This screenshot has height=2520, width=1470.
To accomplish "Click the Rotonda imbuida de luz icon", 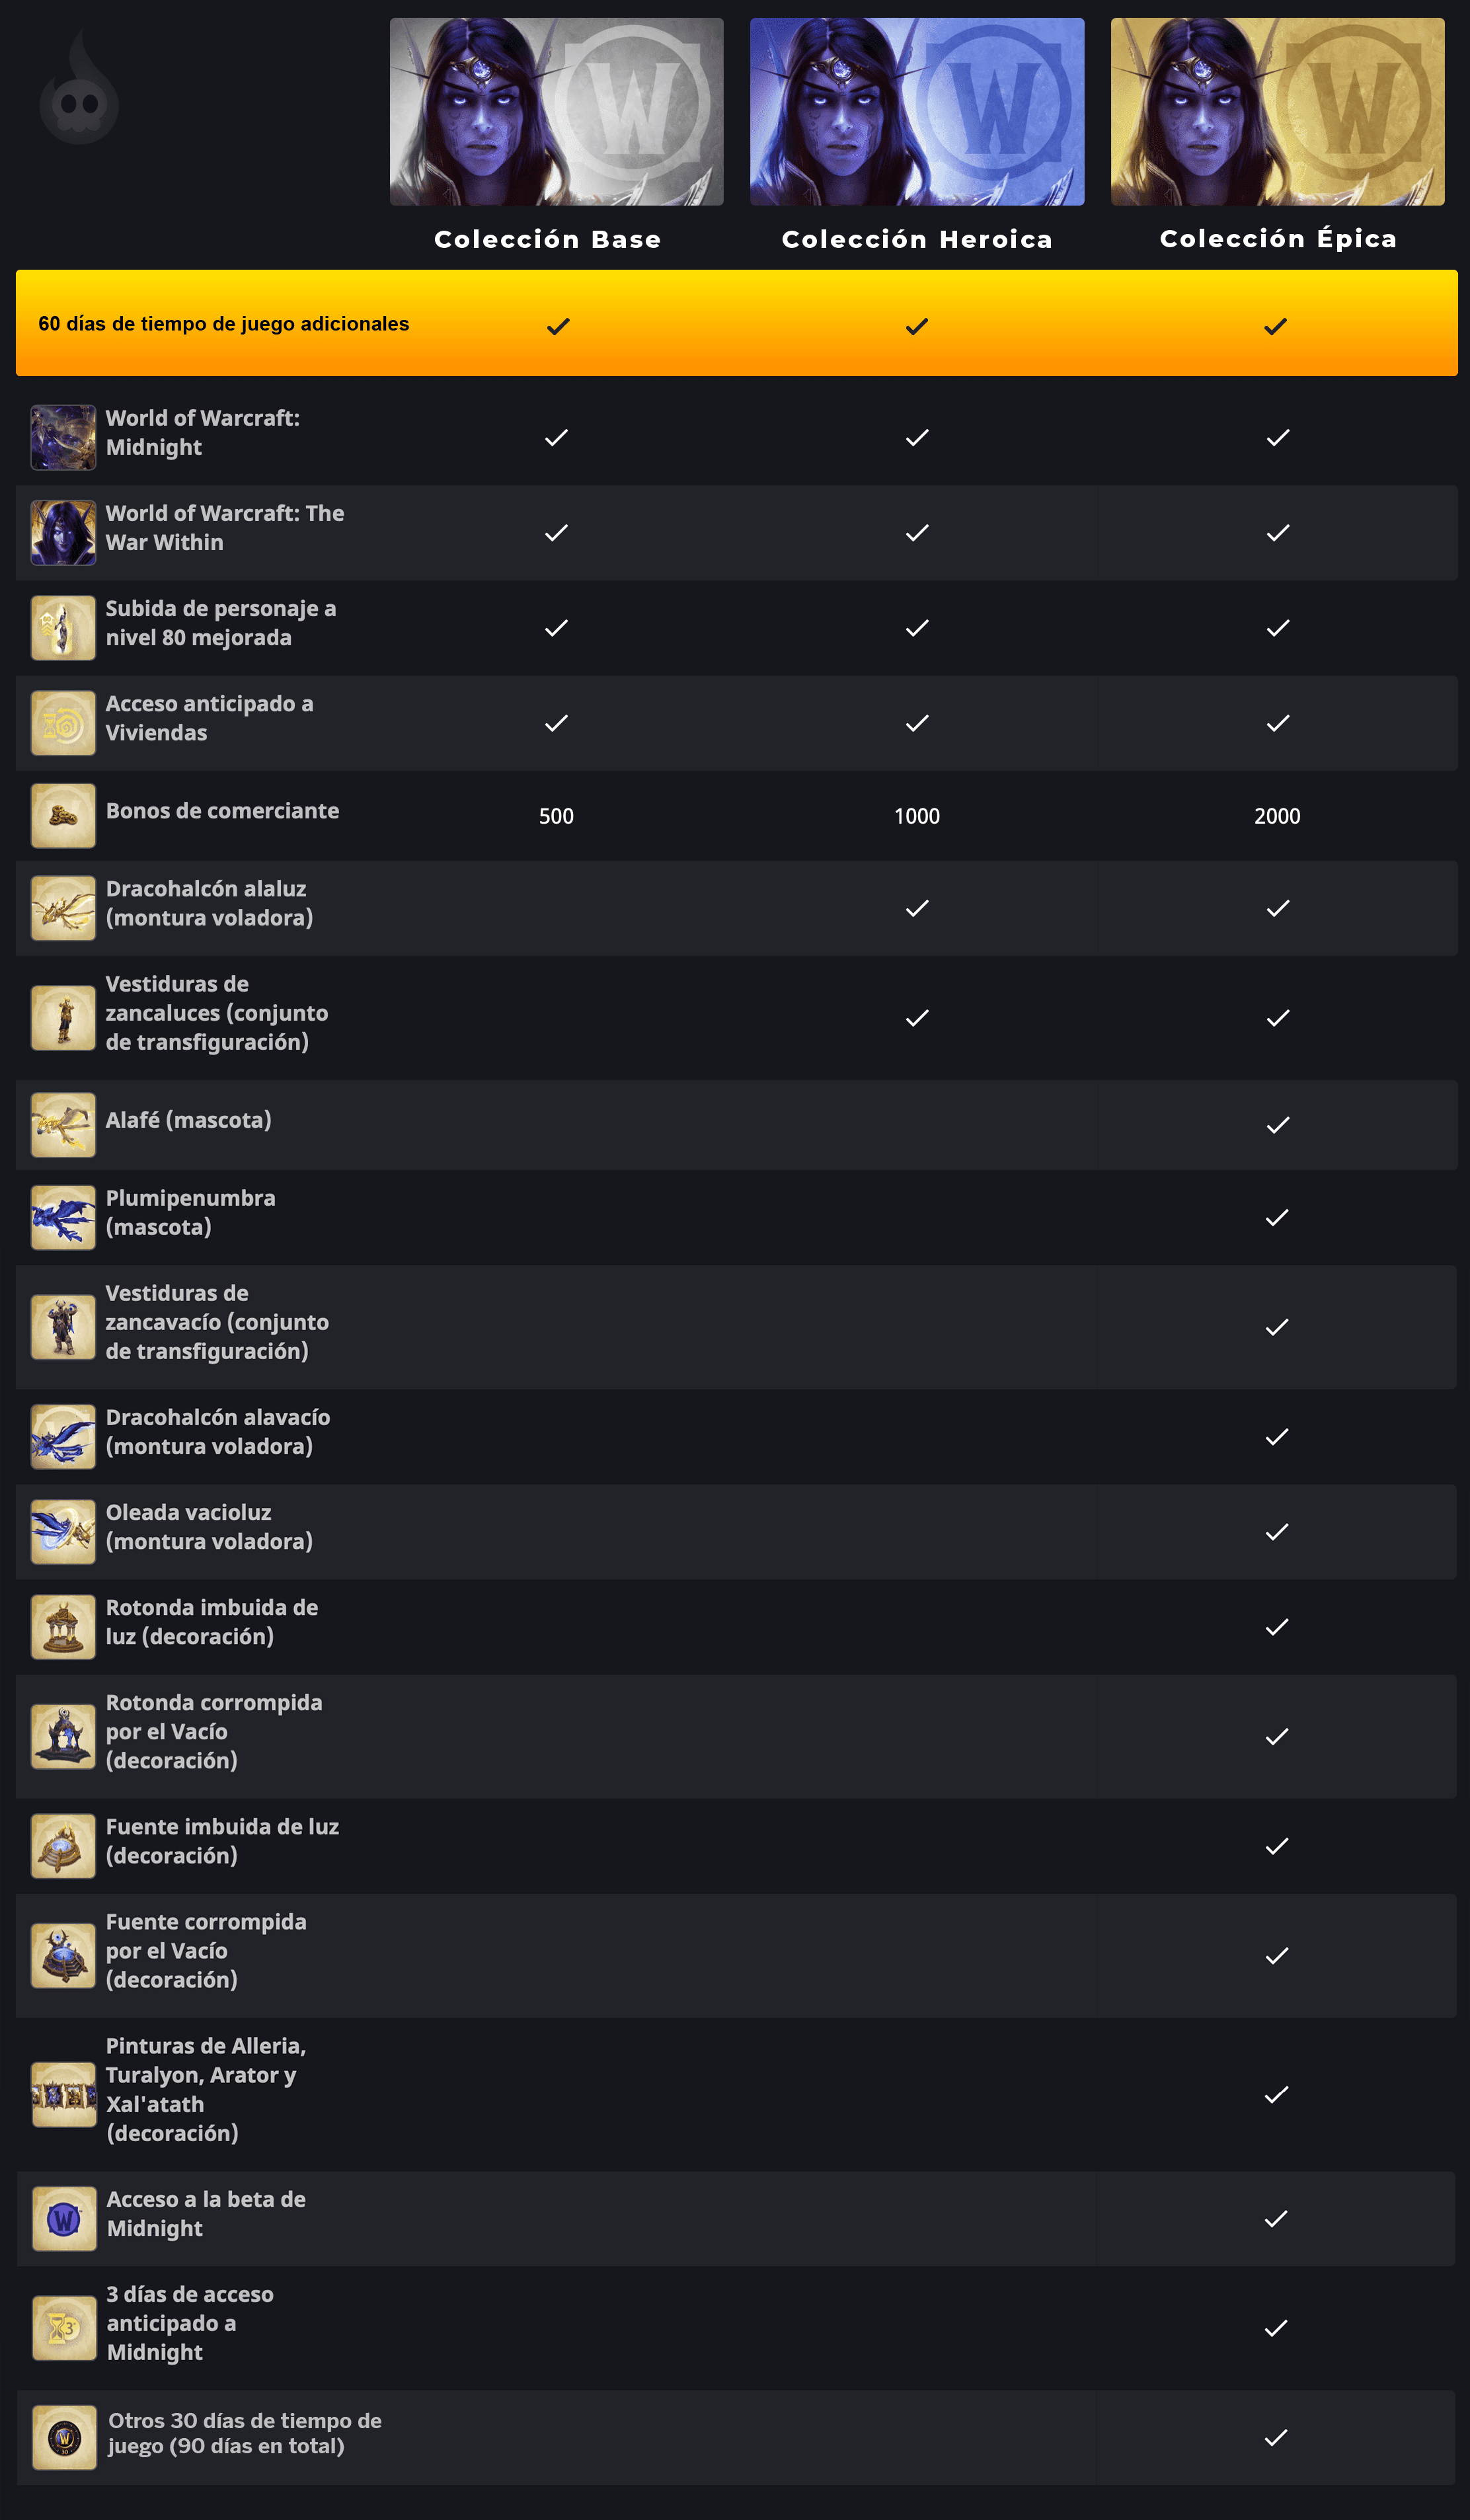I will [x=63, y=1626].
